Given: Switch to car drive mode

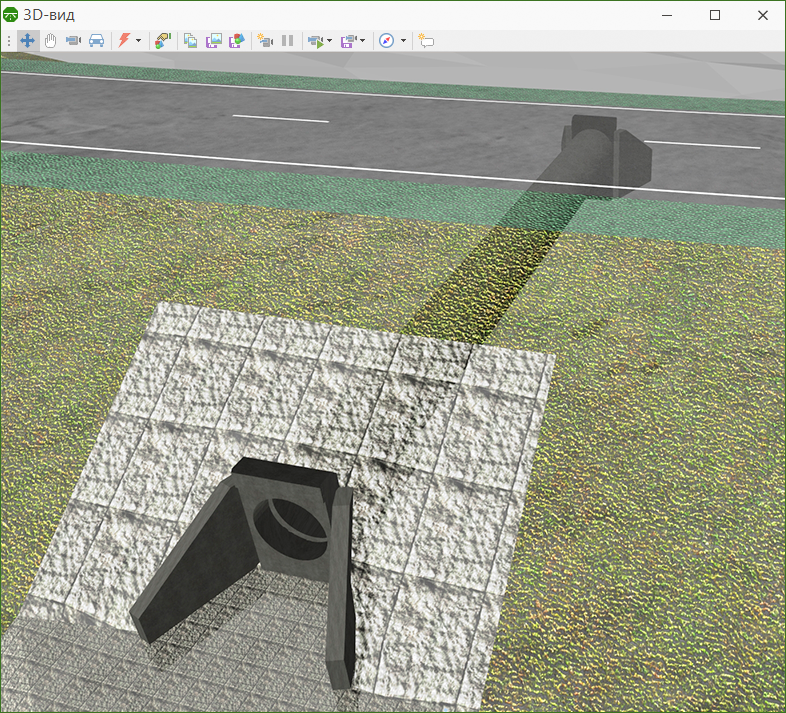Looking at the screenshot, I should click(x=96, y=41).
